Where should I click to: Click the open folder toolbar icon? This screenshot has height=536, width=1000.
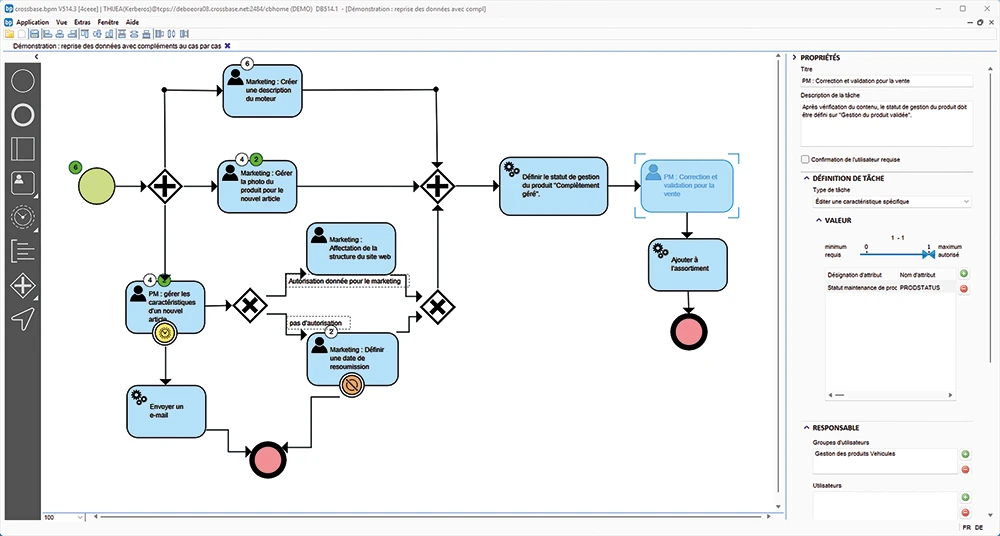[9, 34]
